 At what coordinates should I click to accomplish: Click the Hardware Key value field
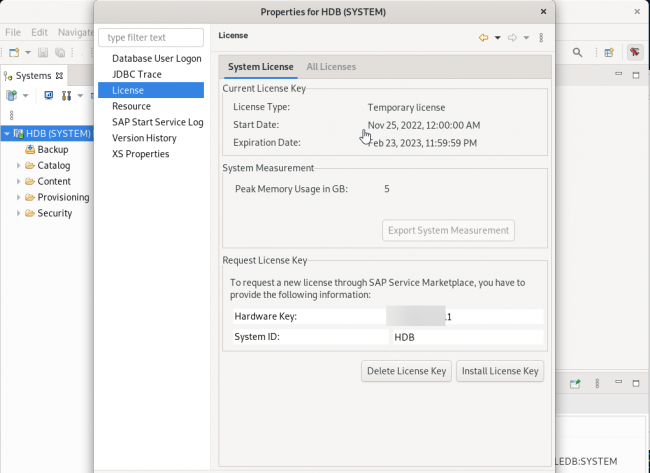pos(464,316)
